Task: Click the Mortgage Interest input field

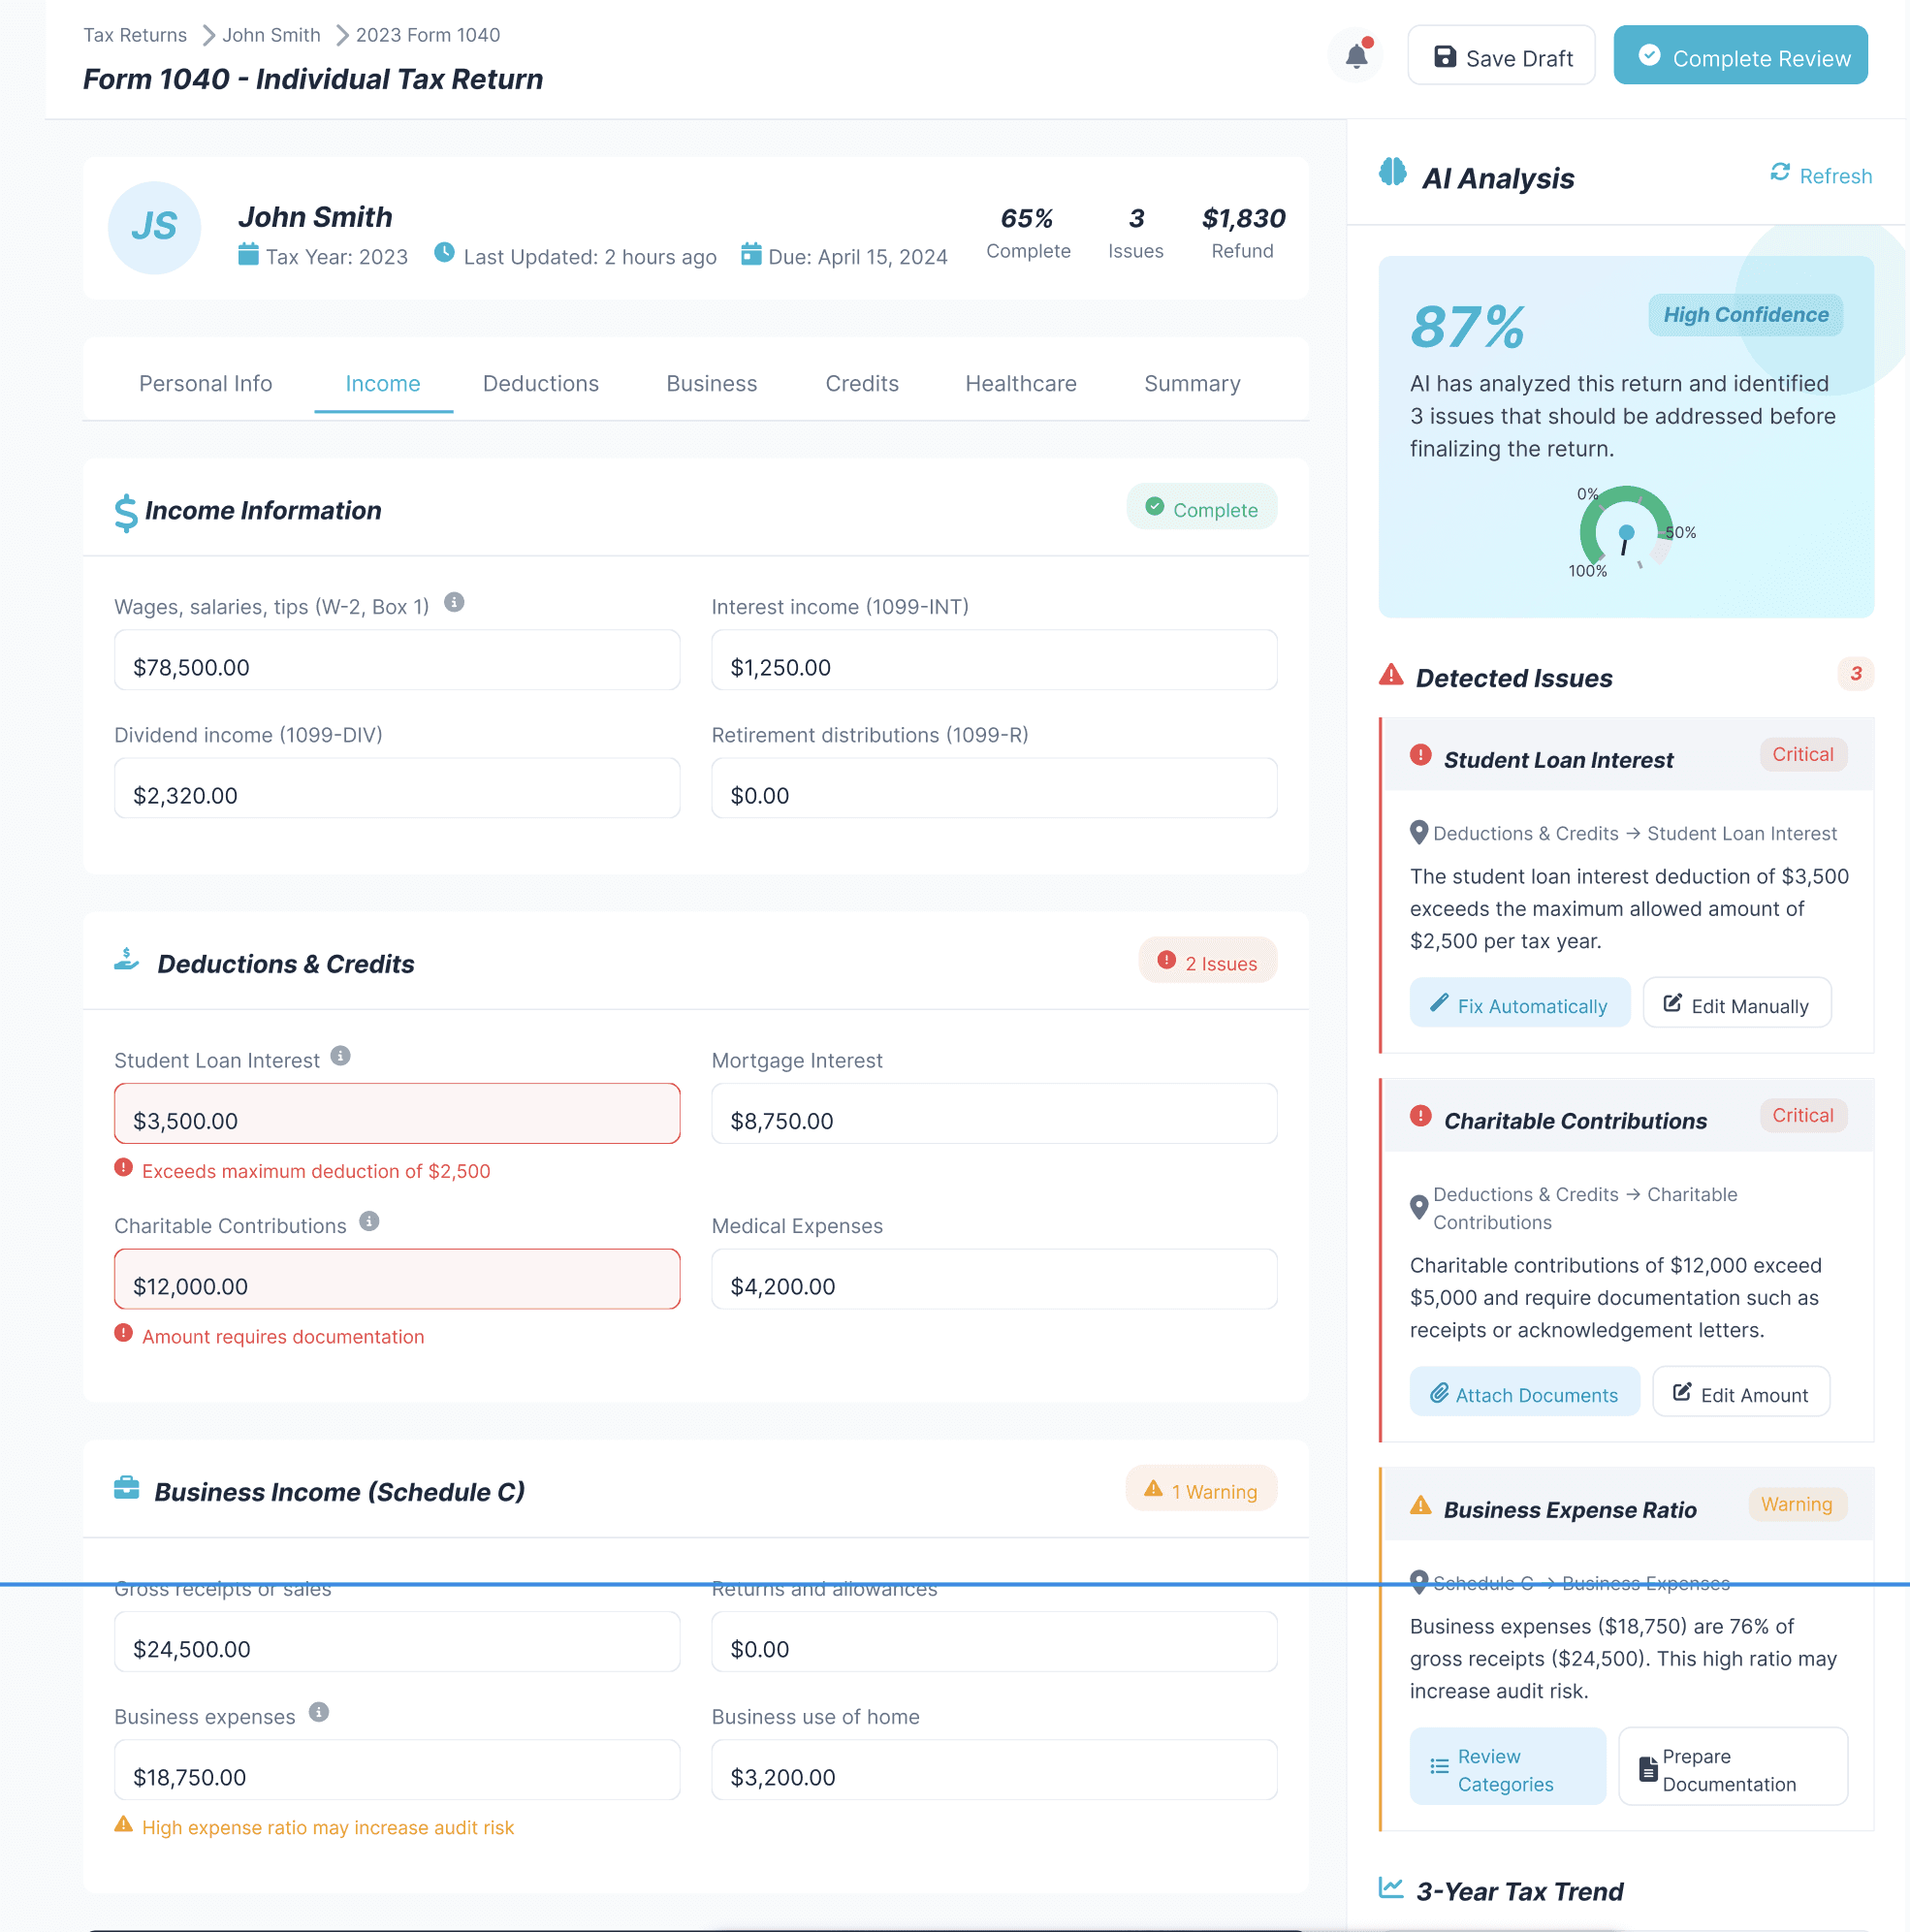Action: pos(993,1114)
